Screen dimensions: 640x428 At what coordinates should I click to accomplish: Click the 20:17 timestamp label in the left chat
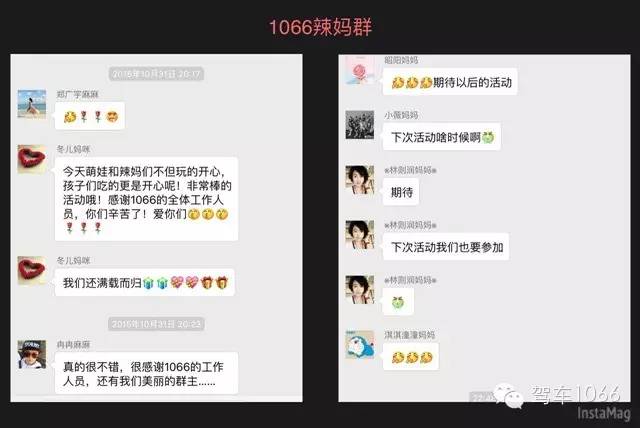tap(156, 74)
